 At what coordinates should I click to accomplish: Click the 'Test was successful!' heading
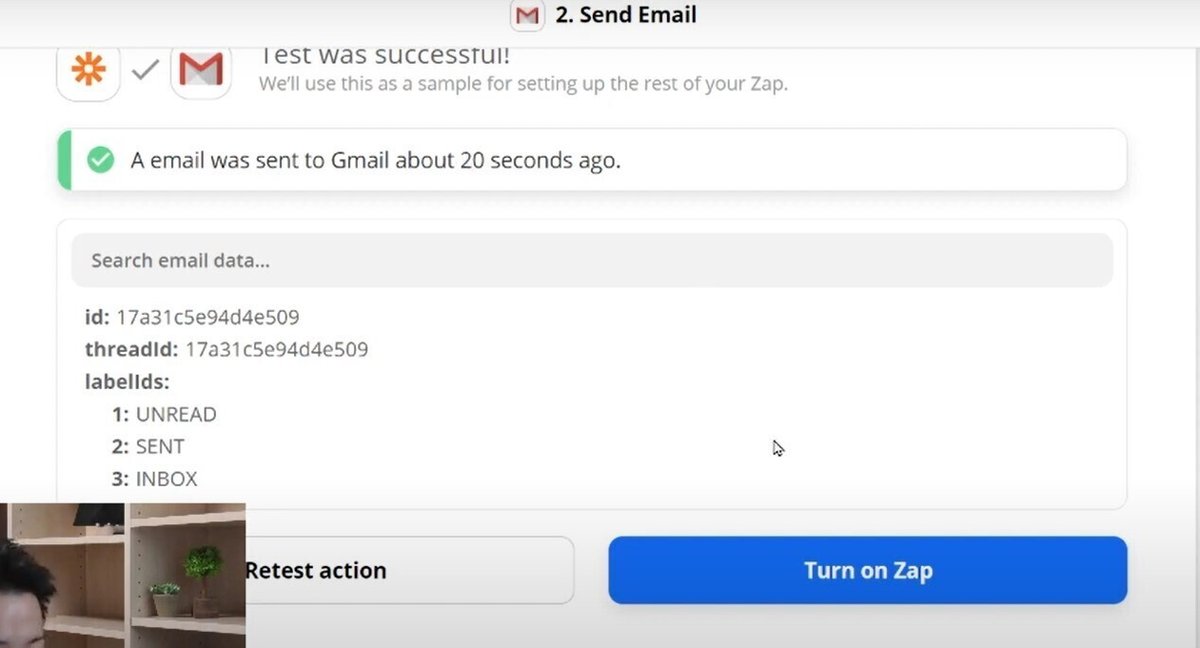(385, 56)
